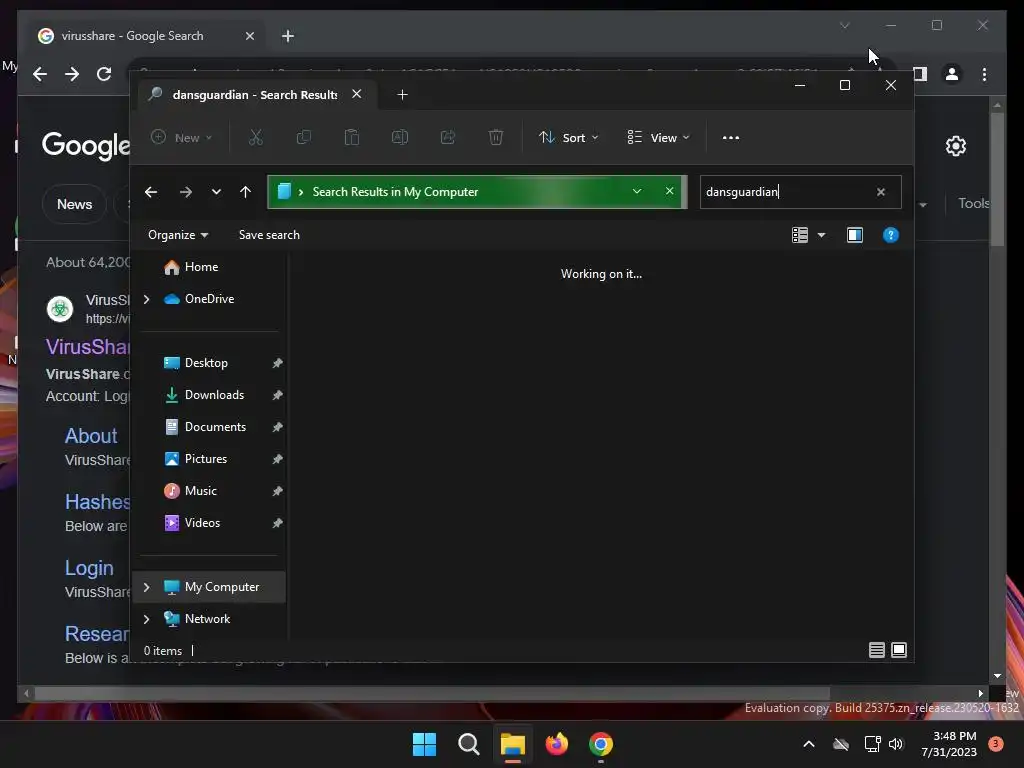Open the Downloads quick access folder

214,395
